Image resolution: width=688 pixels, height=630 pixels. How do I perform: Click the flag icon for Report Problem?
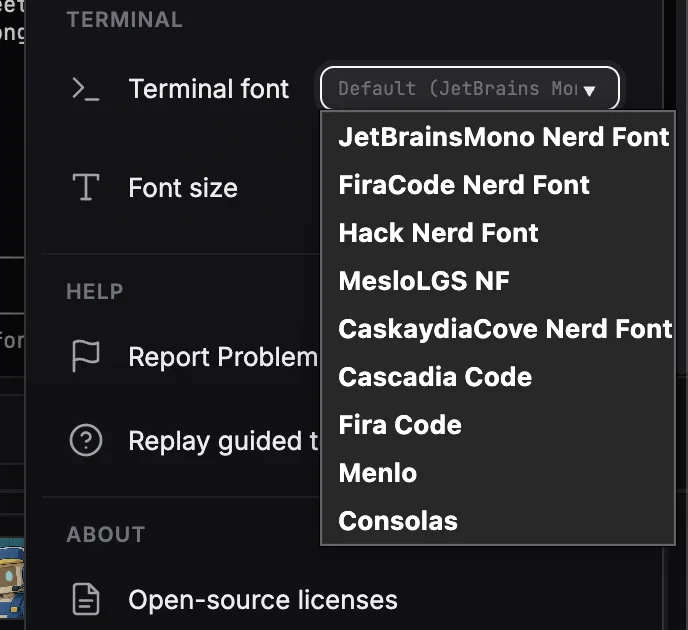pyautogui.click(x=86, y=356)
